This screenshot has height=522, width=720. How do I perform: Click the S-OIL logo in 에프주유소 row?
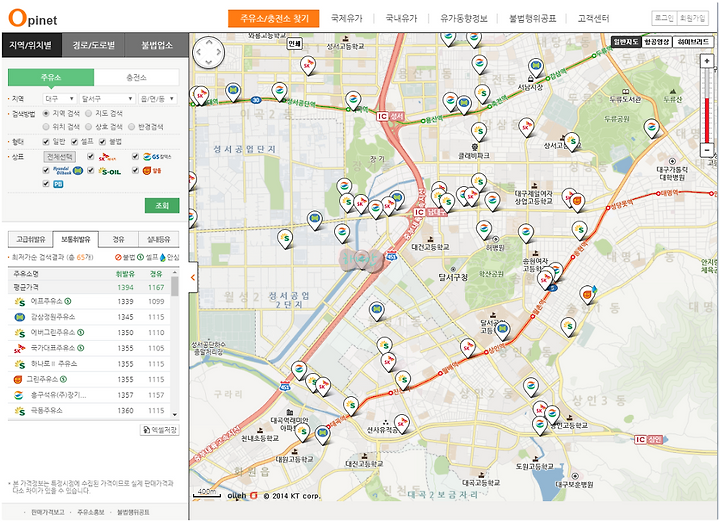pyautogui.click(x=20, y=302)
